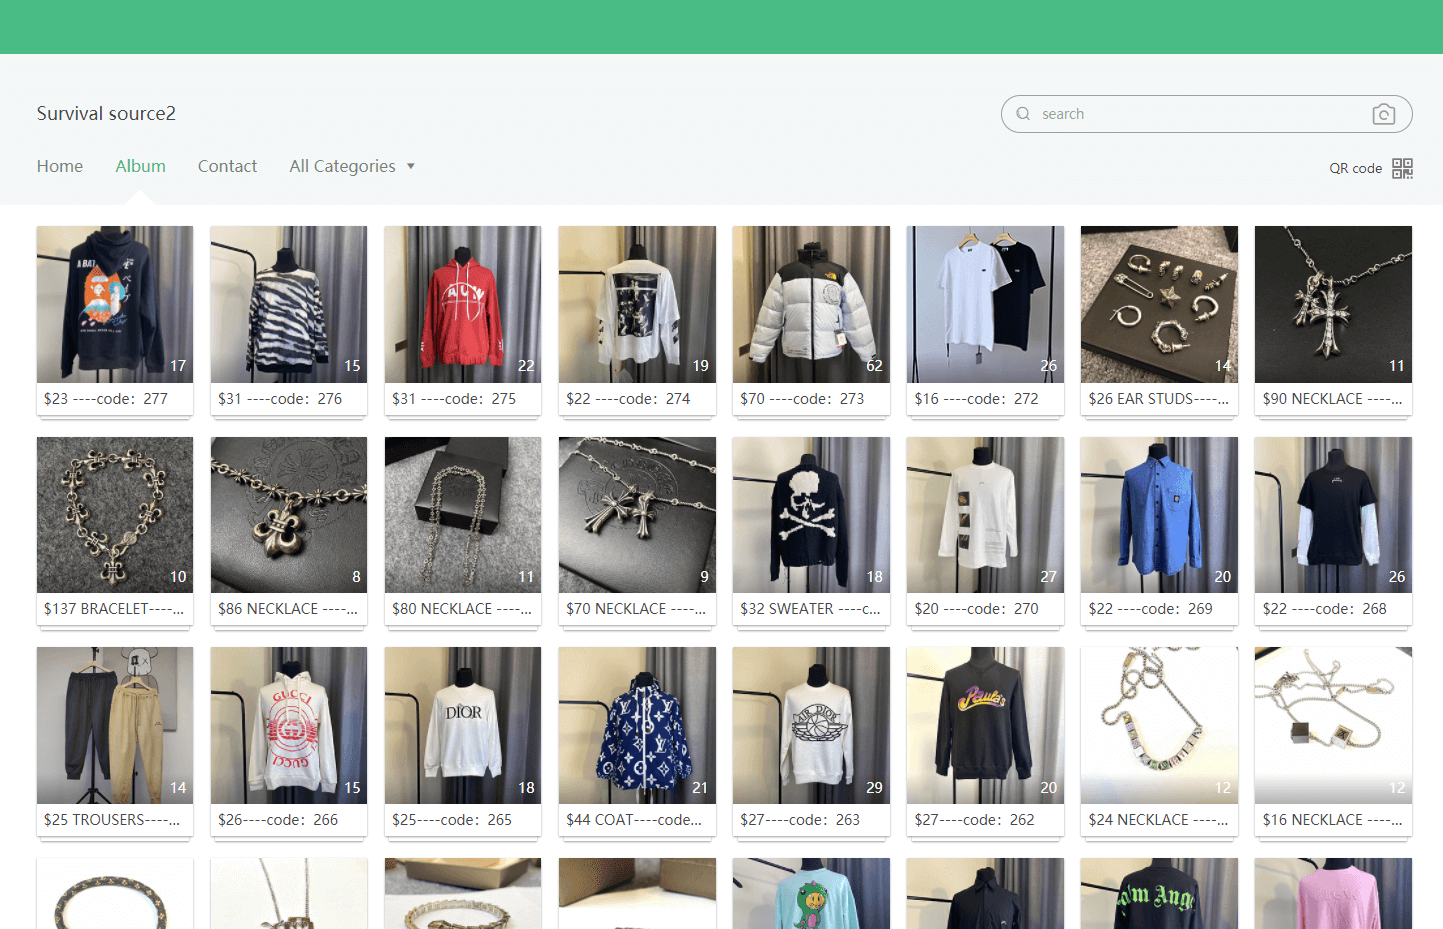1443x929 pixels.
Task: Click the caption "$26----code: 266"
Action: coord(278,820)
